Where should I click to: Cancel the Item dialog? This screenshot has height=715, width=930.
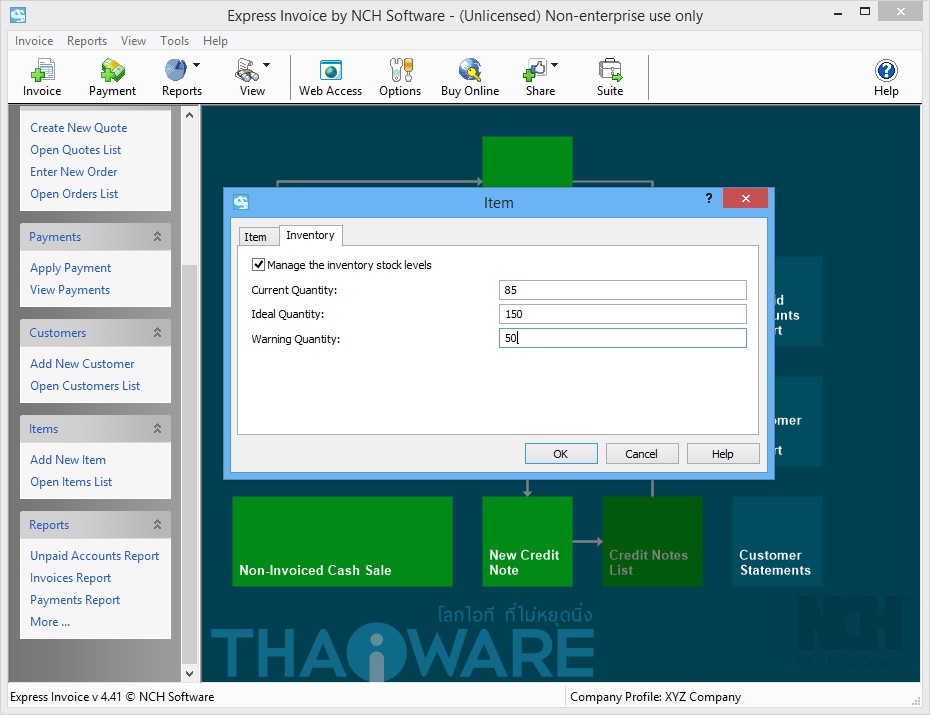[641, 454]
